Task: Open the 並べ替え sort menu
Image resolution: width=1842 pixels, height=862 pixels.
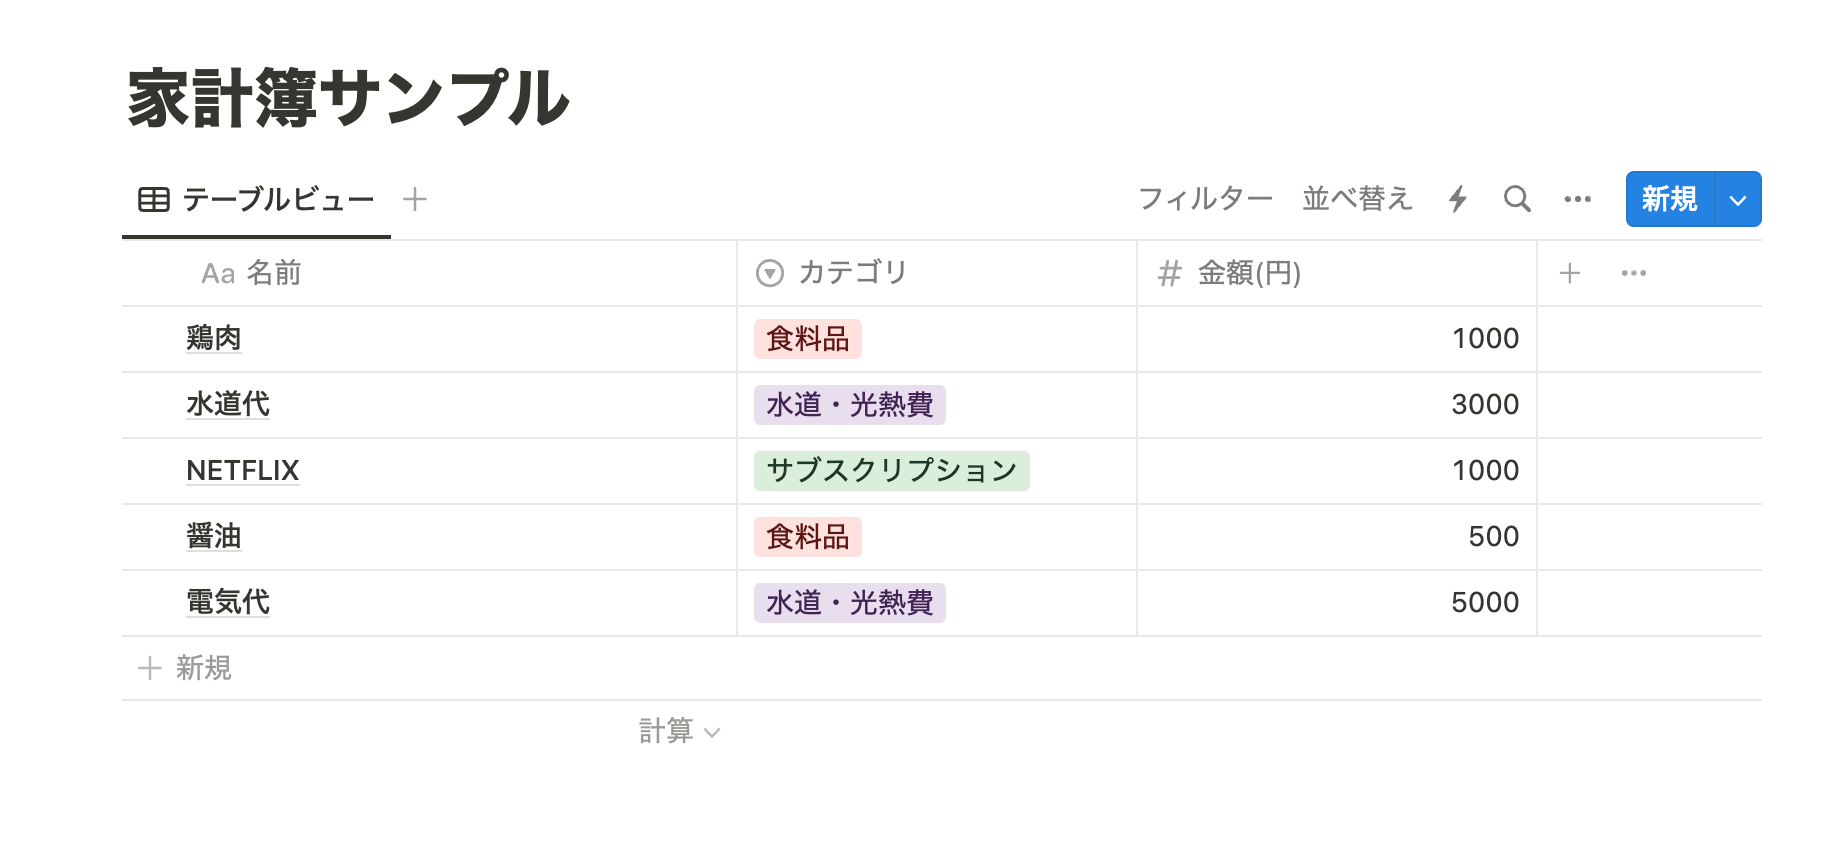Action: [1357, 199]
